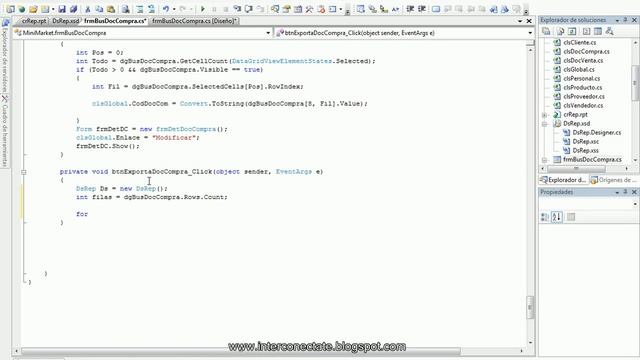Select the Explorador d... bottom tab
640x360 pixels.
563,180
